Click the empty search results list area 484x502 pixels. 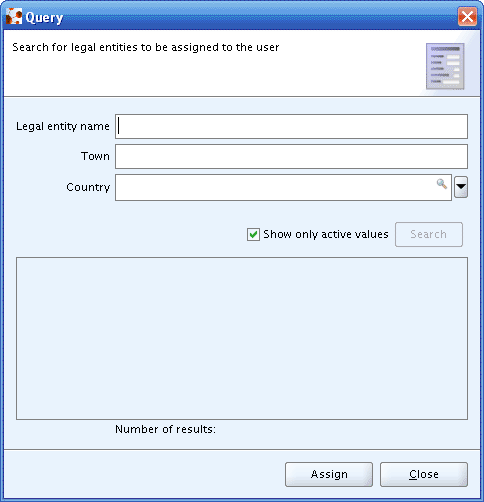click(242, 338)
